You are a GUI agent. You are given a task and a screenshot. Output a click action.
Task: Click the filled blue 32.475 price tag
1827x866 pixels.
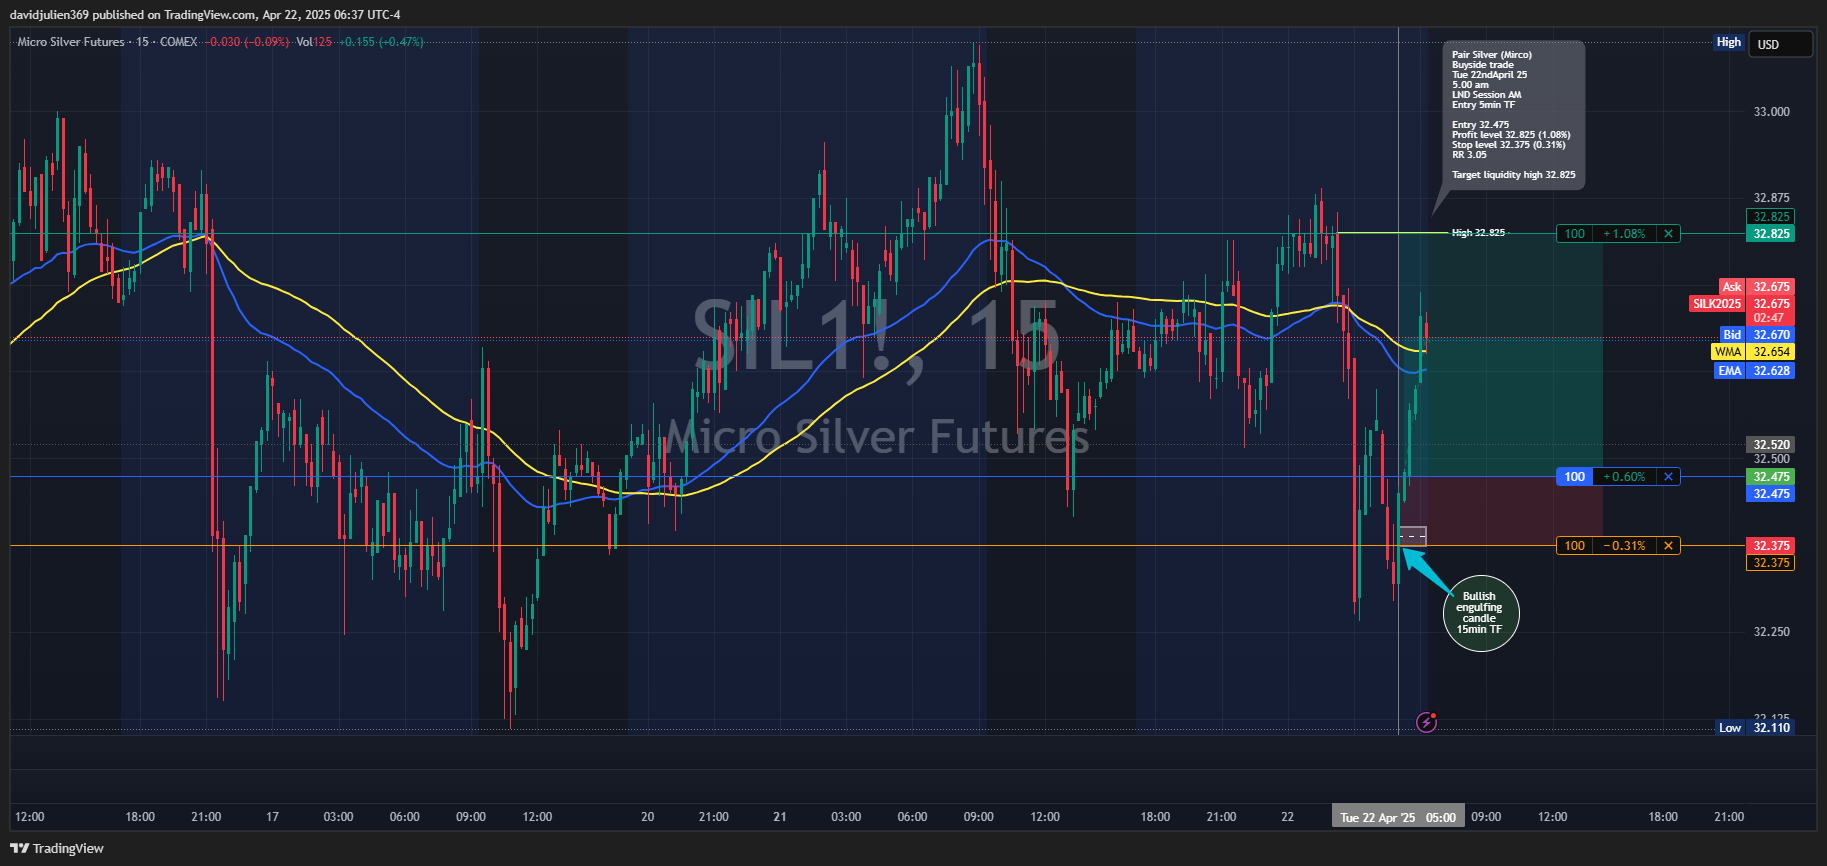pos(1771,494)
